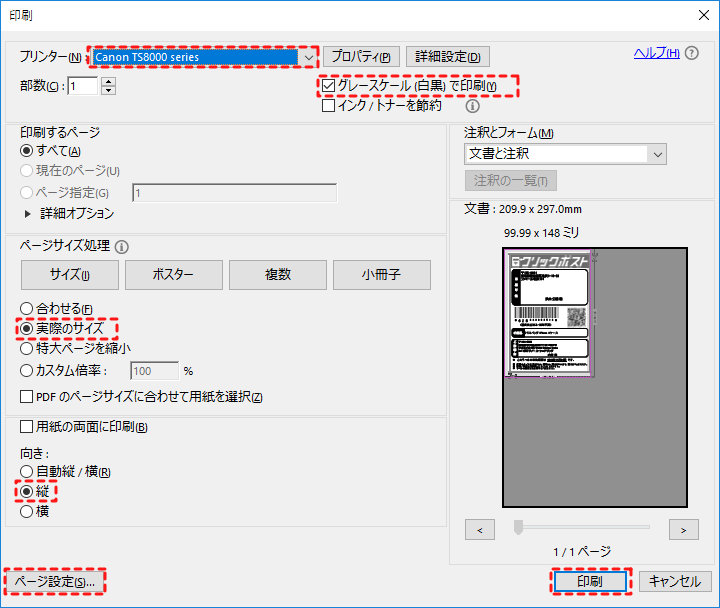720x608 pixels.
Task: Open the ヘルプ link
Action: point(656,53)
